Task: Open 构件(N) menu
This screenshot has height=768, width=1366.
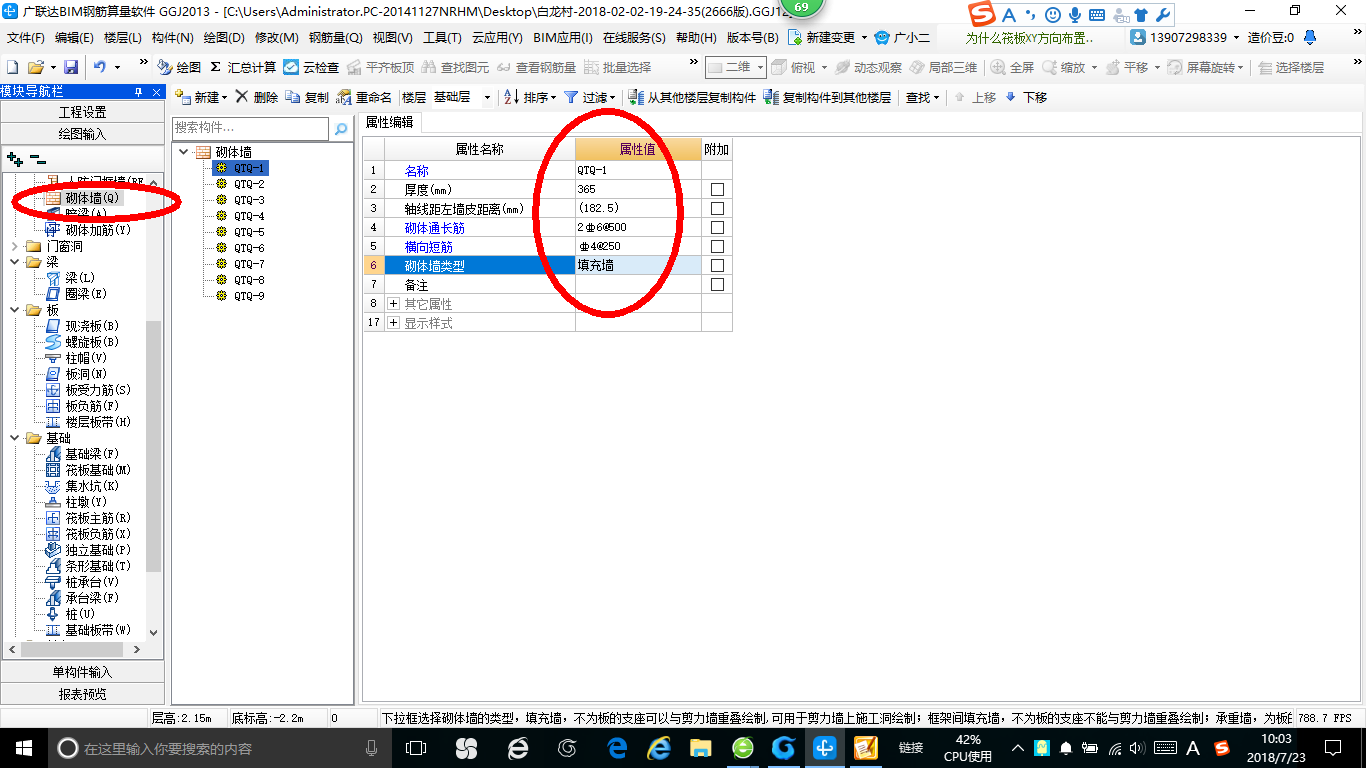Action: tap(173, 38)
